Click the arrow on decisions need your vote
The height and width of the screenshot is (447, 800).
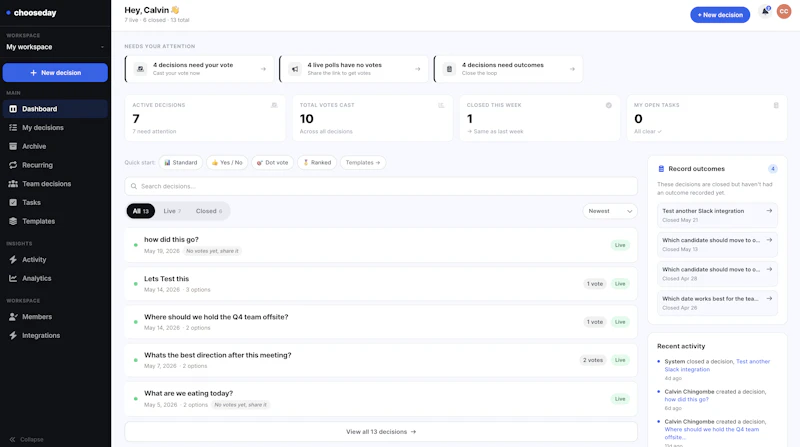[x=263, y=69]
